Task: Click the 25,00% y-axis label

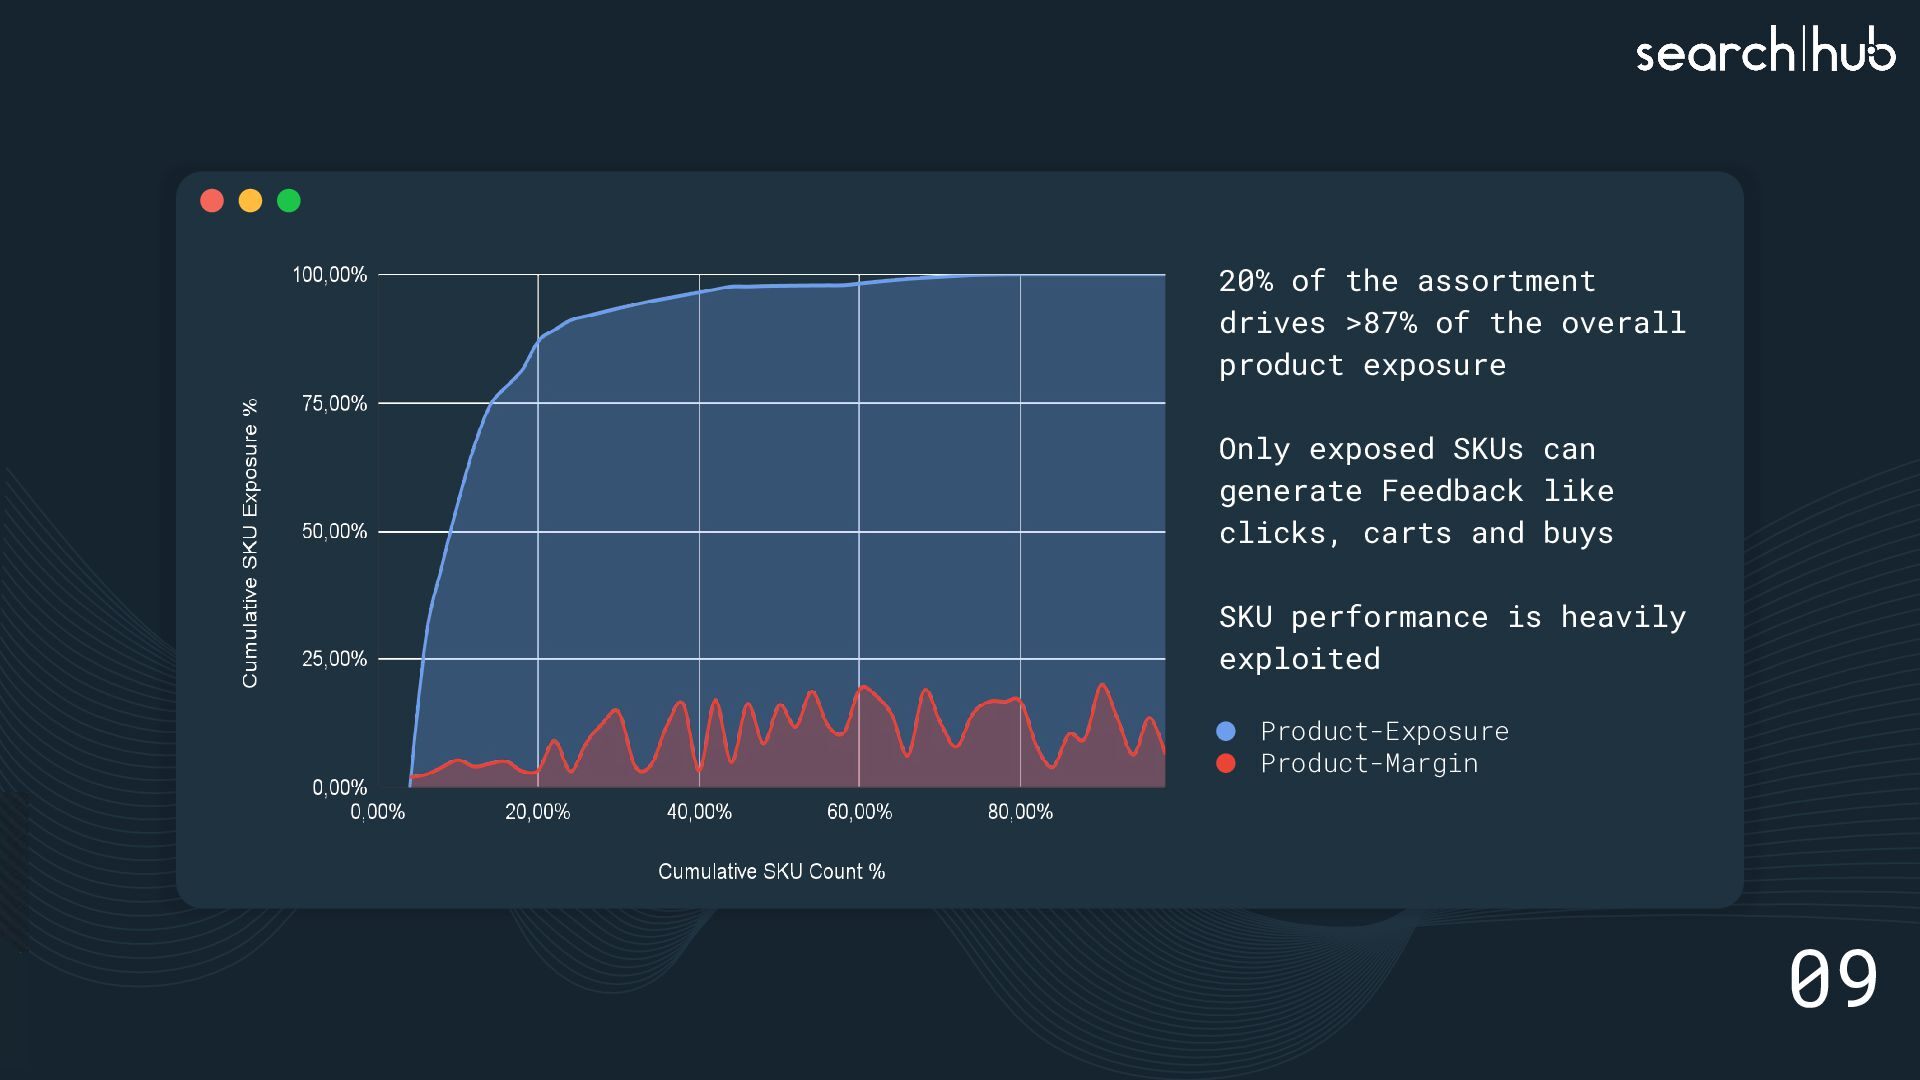Action: click(x=334, y=659)
